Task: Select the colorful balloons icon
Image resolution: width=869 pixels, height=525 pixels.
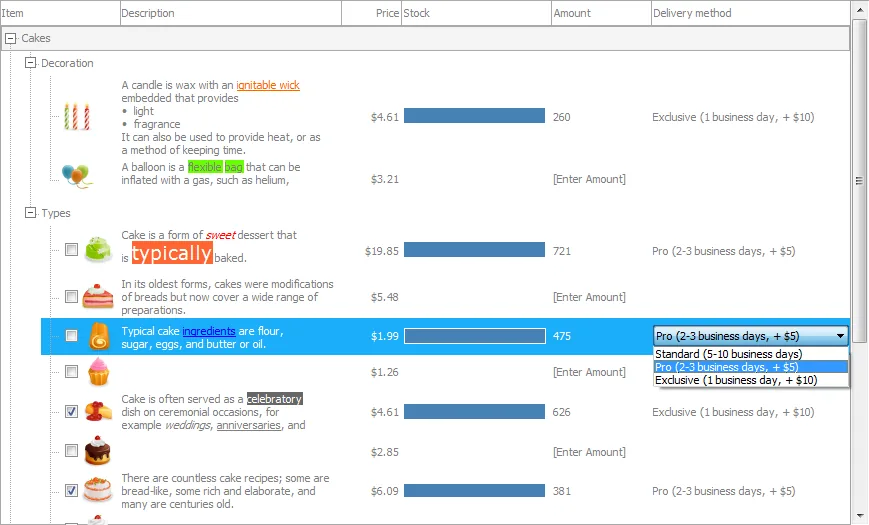Action: pos(77,176)
